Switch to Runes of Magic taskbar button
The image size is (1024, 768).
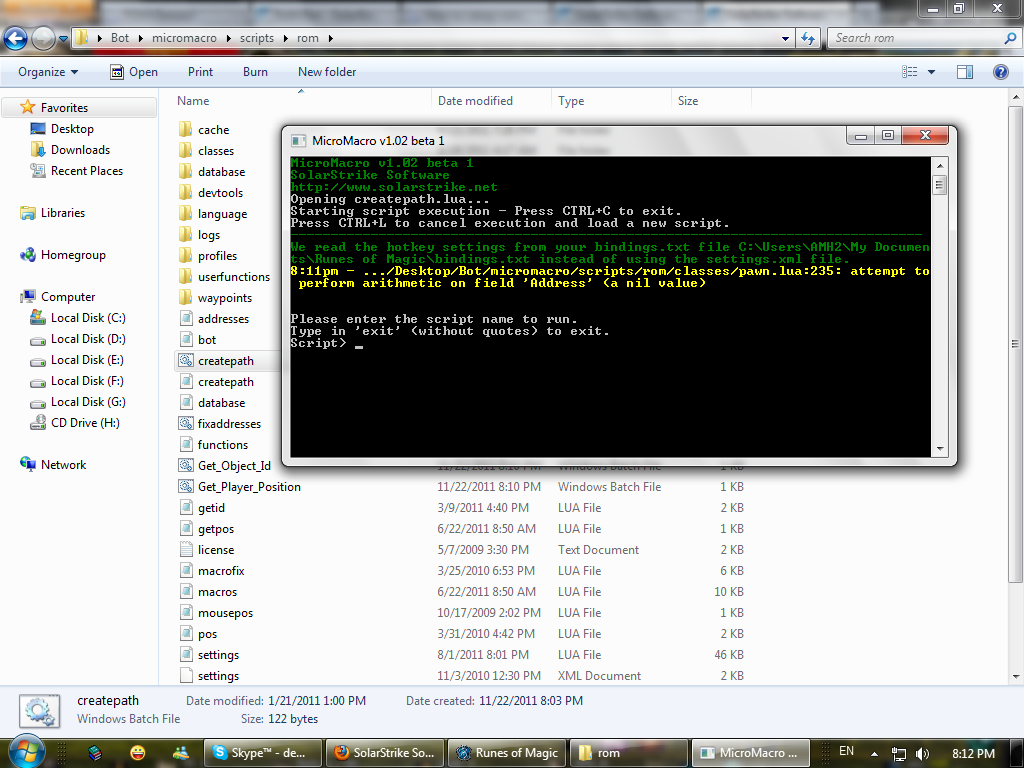click(507, 752)
